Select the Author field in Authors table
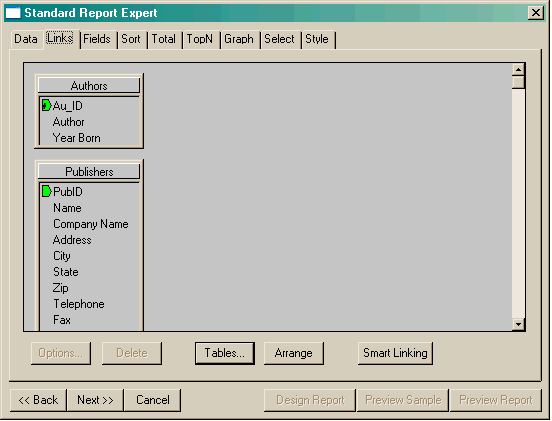The width and height of the screenshot is (552, 421). [69, 122]
